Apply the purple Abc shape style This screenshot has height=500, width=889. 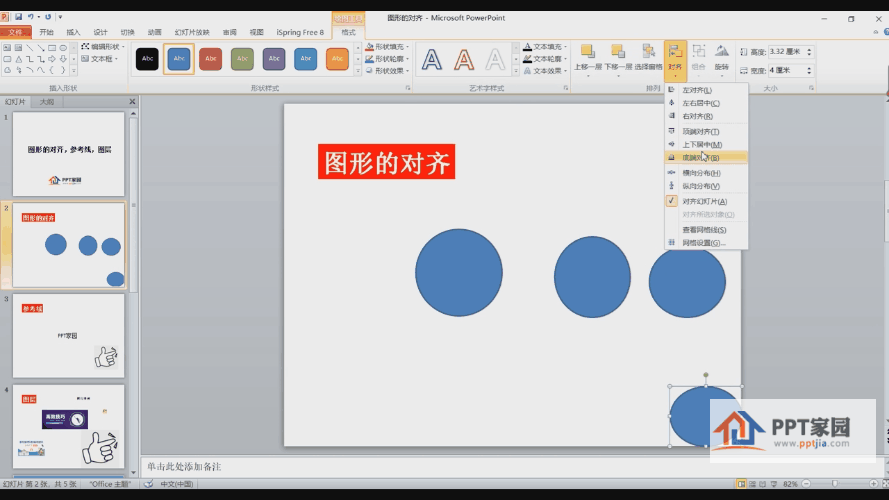(x=274, y=58)
